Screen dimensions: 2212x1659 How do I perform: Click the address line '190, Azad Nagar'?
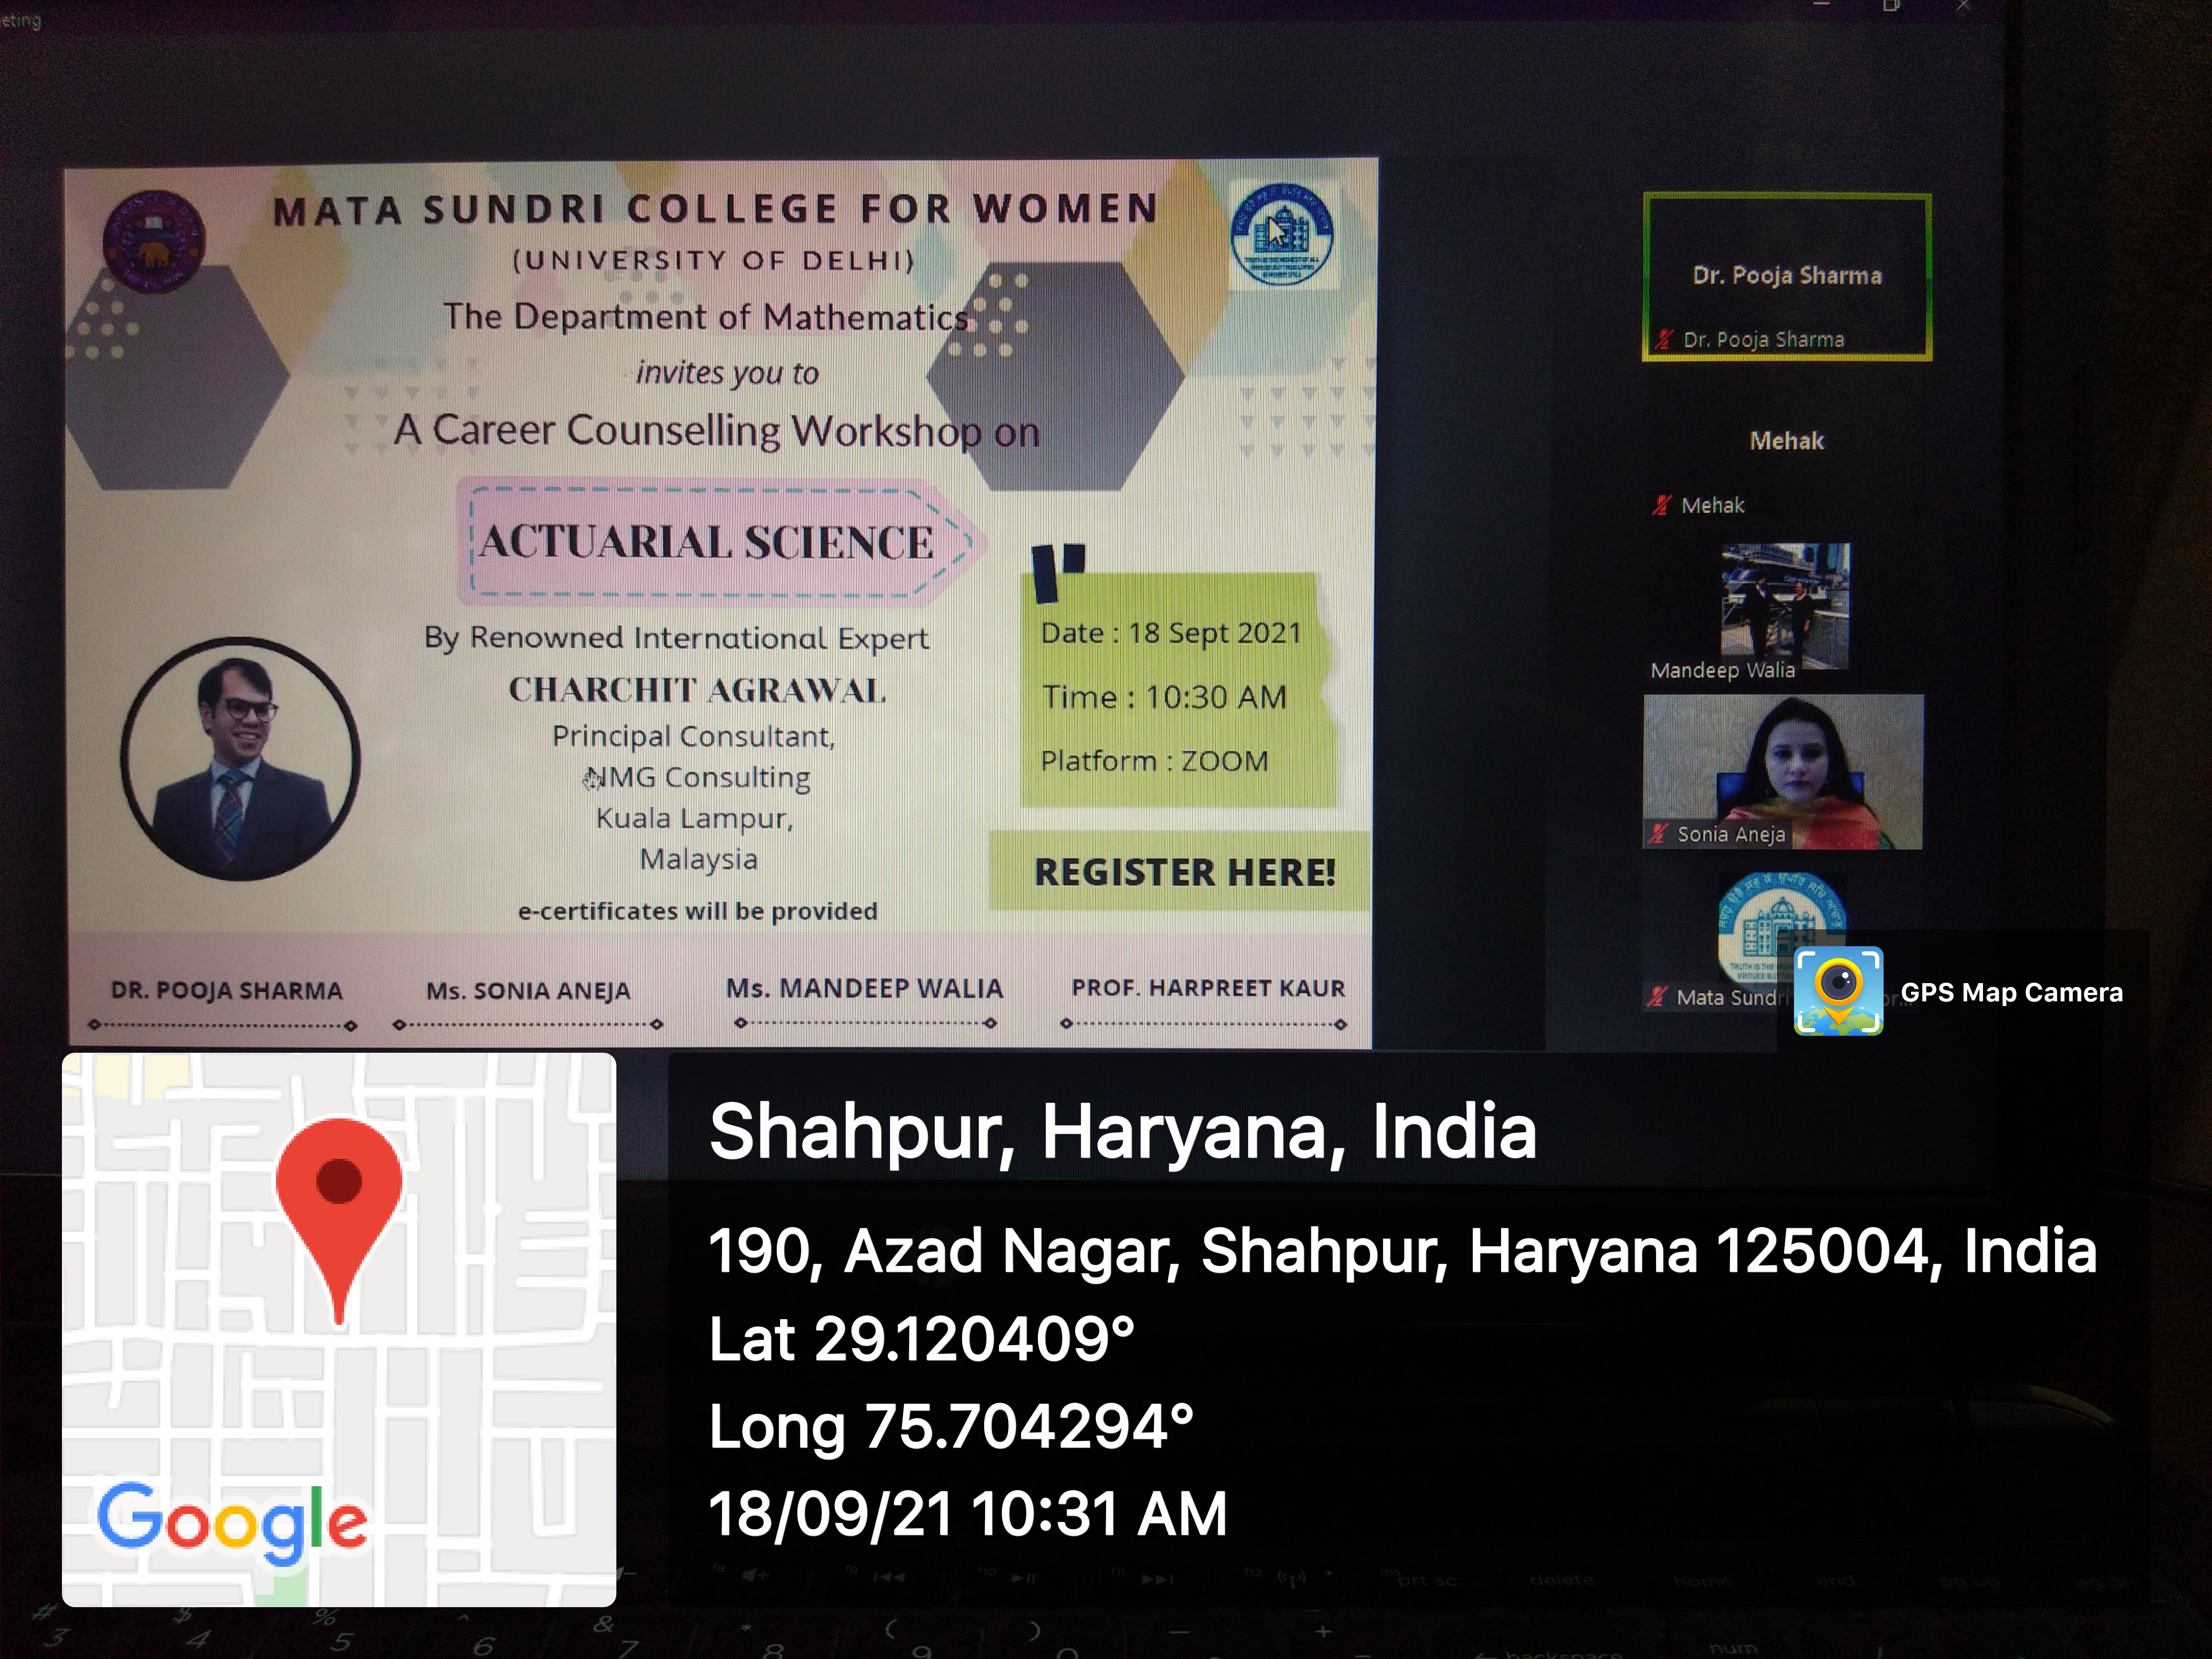1402,1251
